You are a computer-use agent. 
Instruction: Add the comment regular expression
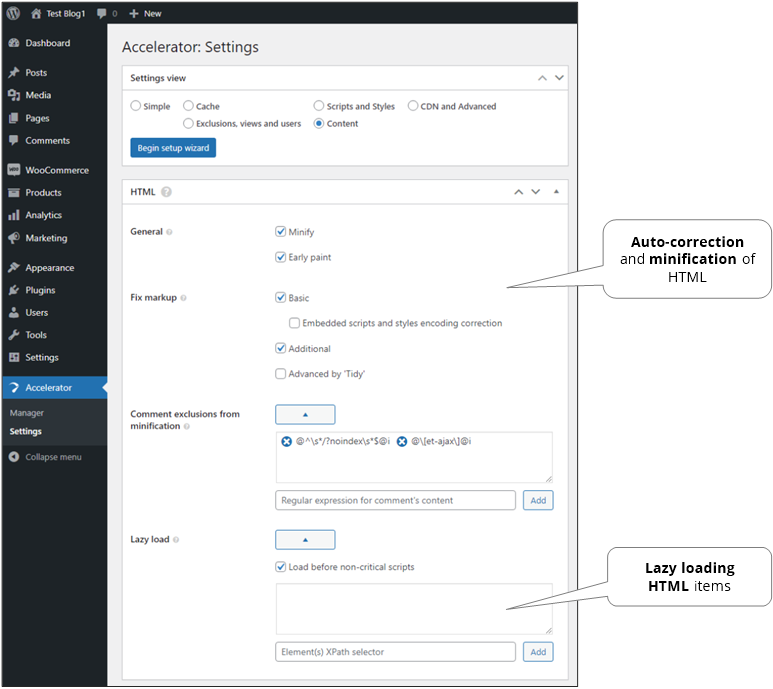538,501
